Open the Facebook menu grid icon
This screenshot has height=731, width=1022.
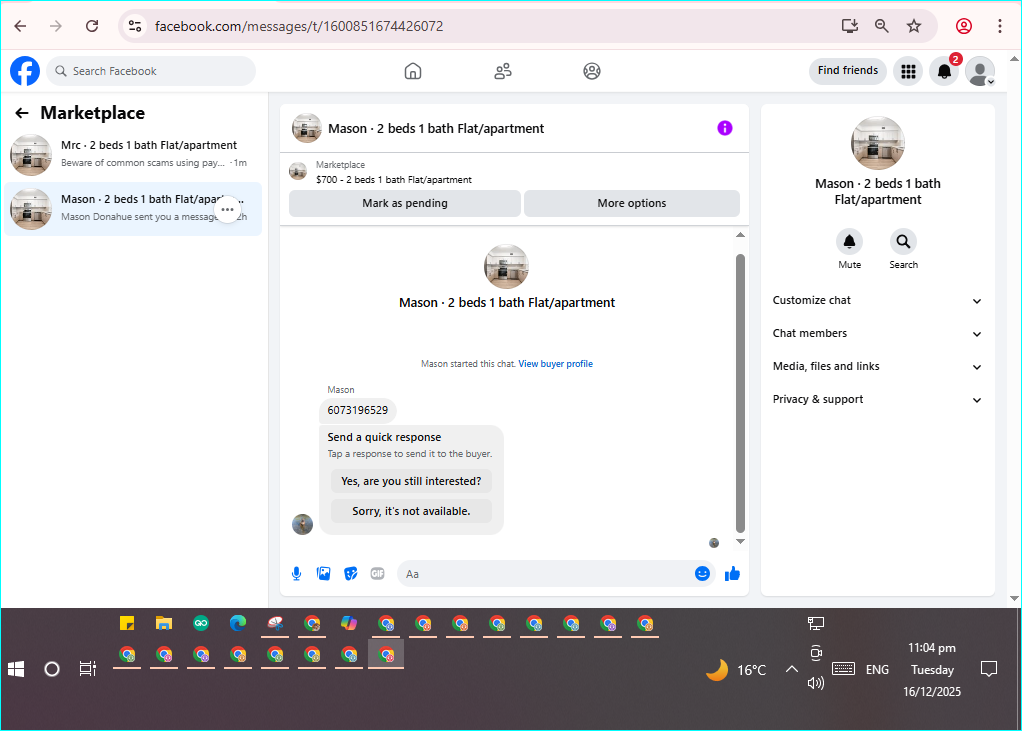[909, 71]
